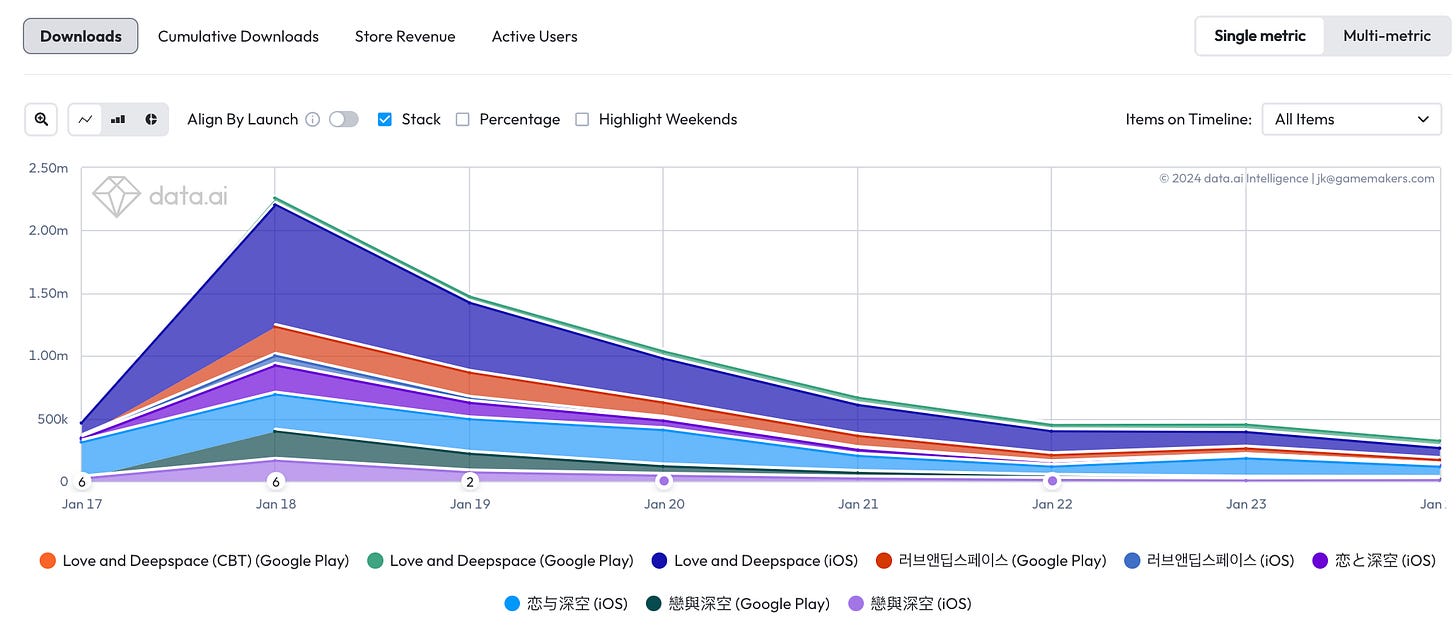
Task: Switch to bar chart view
Action: [118, 119]
